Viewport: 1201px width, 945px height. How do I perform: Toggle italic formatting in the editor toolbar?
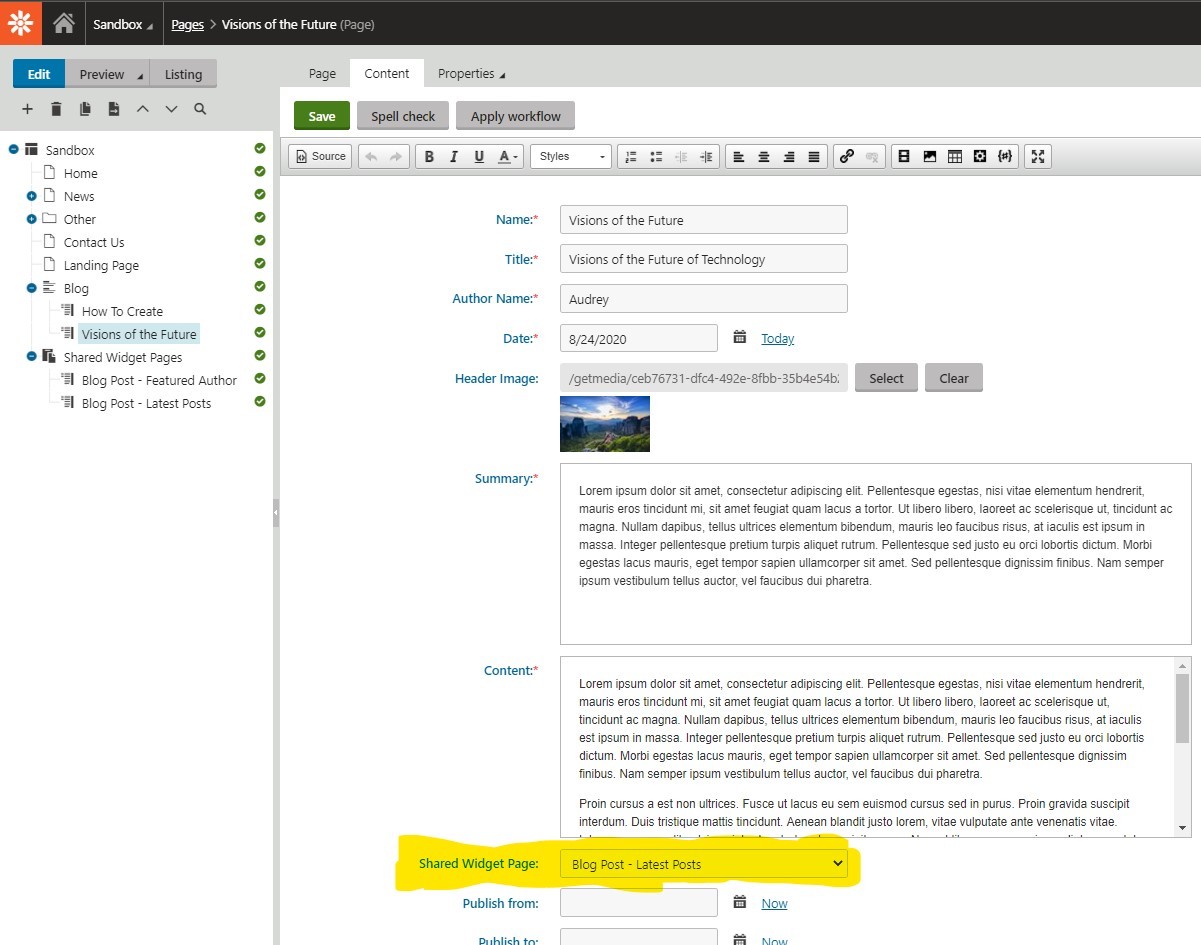(454, 156)
